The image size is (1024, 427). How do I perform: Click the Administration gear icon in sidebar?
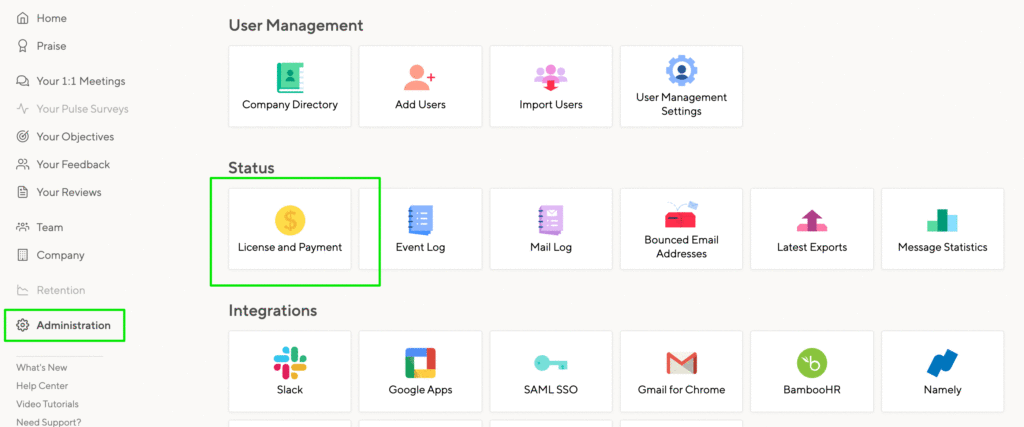click(23, 325)
